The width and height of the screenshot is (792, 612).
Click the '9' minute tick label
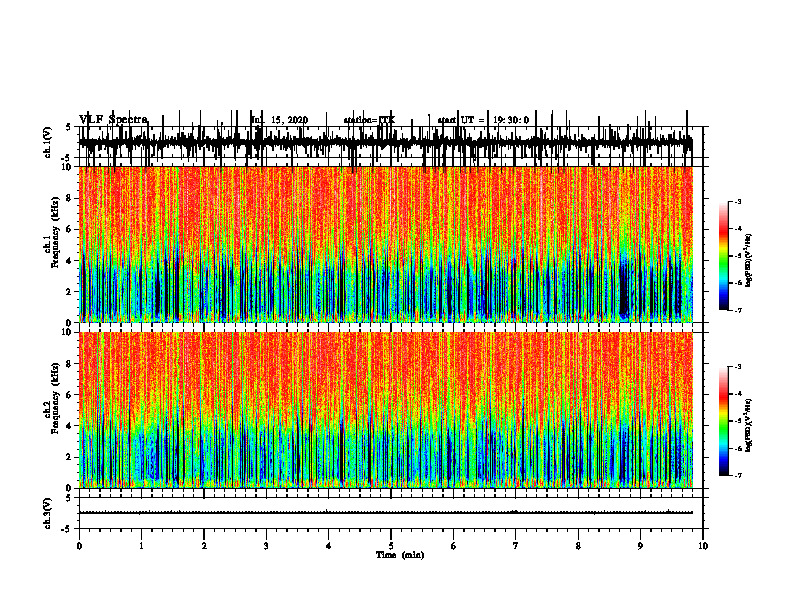pyautogui.click(x=640, y=546)
